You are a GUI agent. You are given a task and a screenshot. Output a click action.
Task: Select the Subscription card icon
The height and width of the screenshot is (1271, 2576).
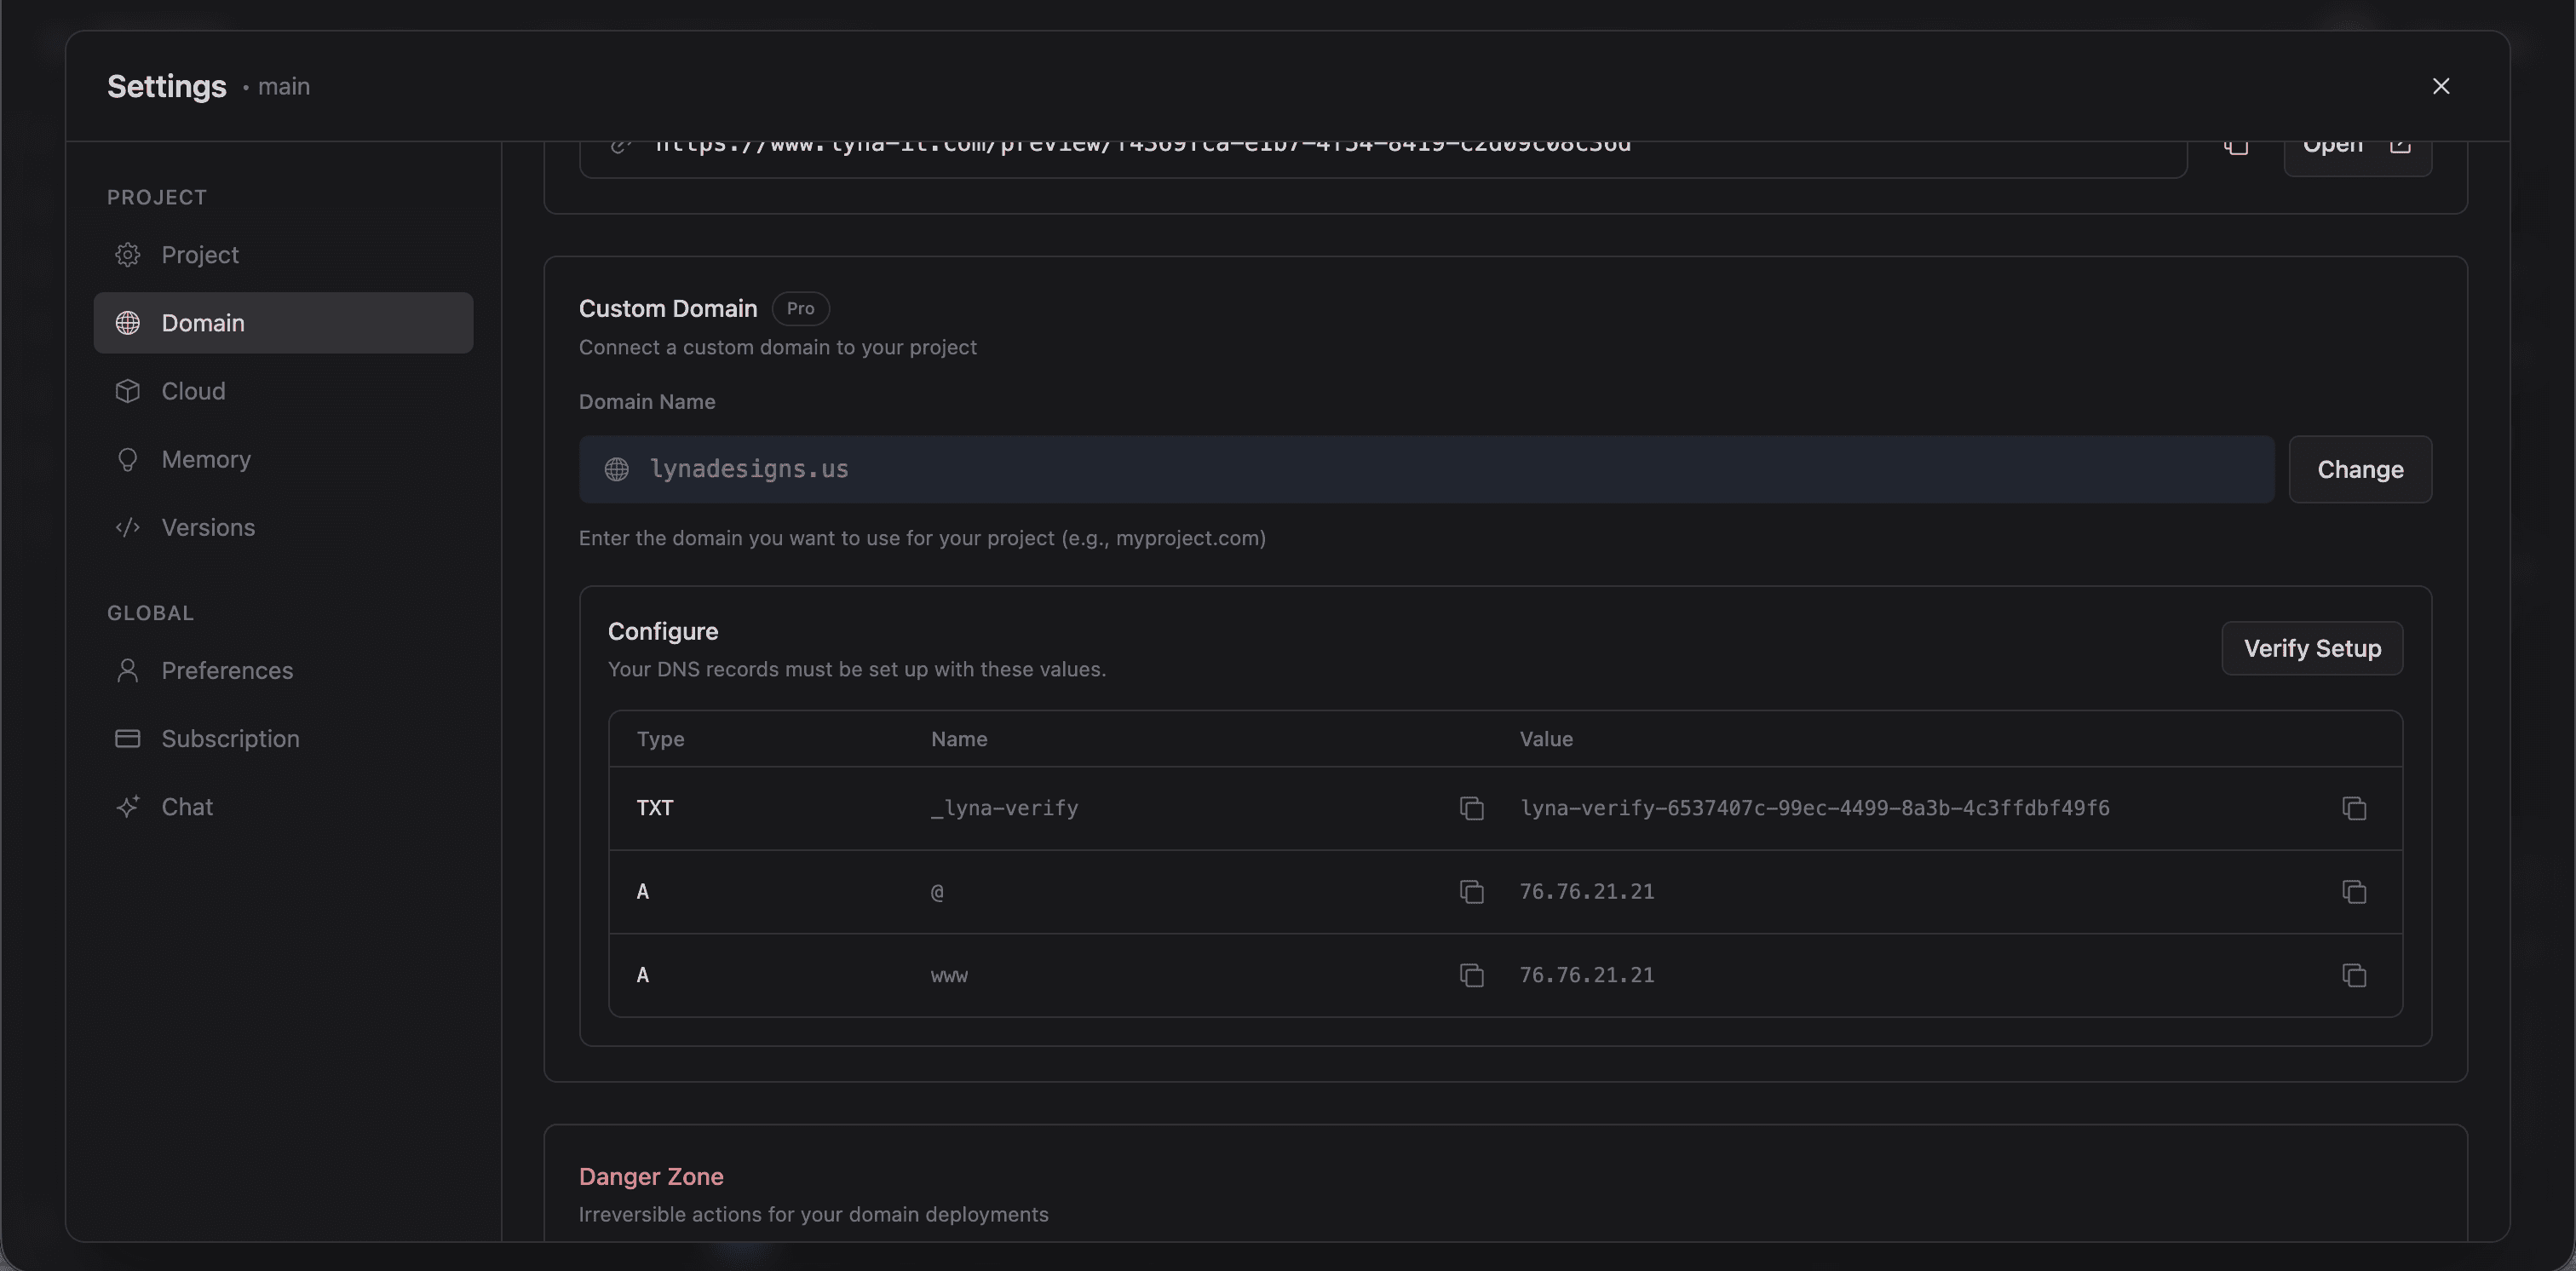click(128, 738)
